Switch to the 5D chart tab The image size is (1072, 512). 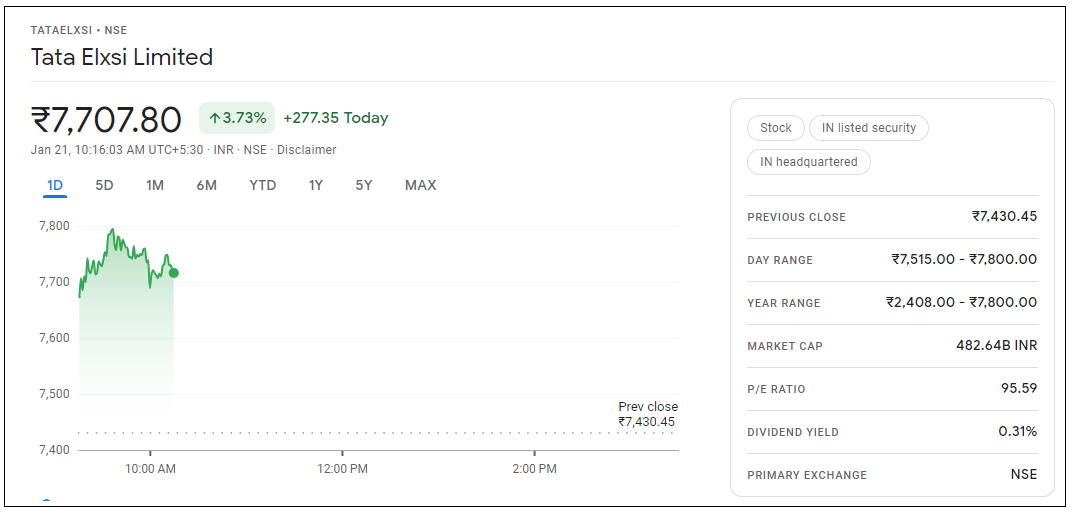(x=104, y=185)
